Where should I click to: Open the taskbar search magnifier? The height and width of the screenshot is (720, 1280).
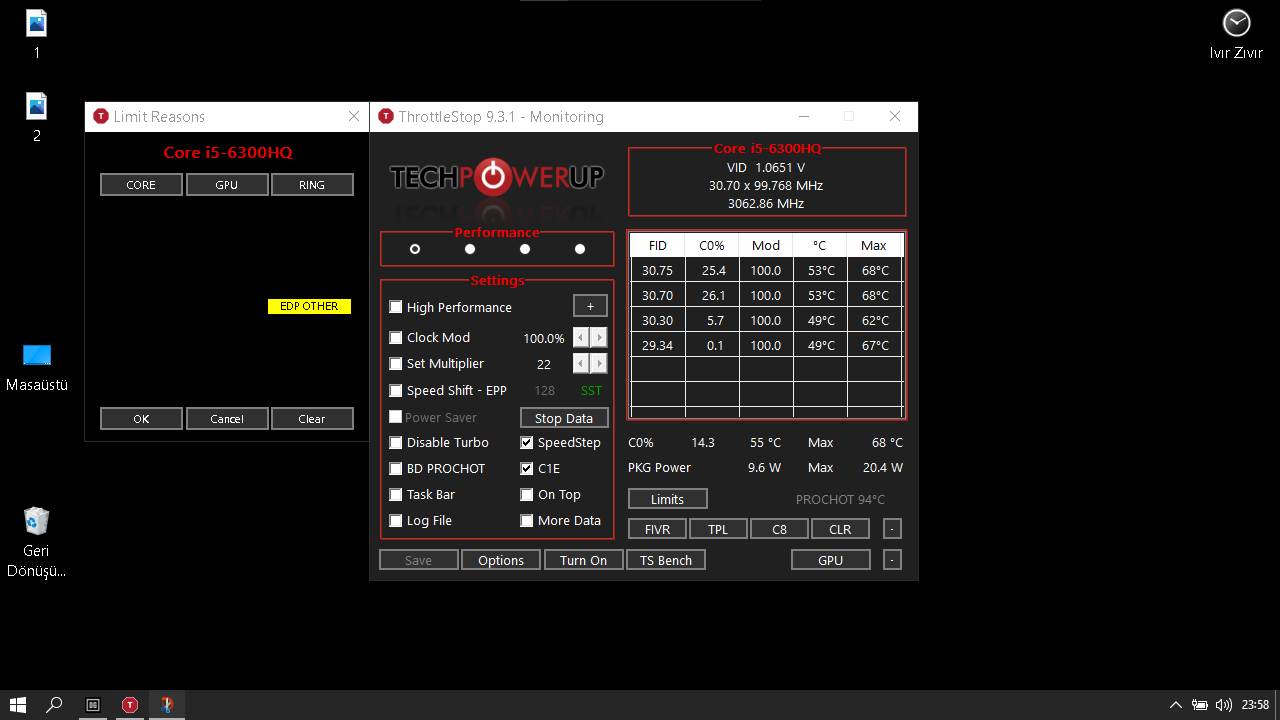pos(55,705)
